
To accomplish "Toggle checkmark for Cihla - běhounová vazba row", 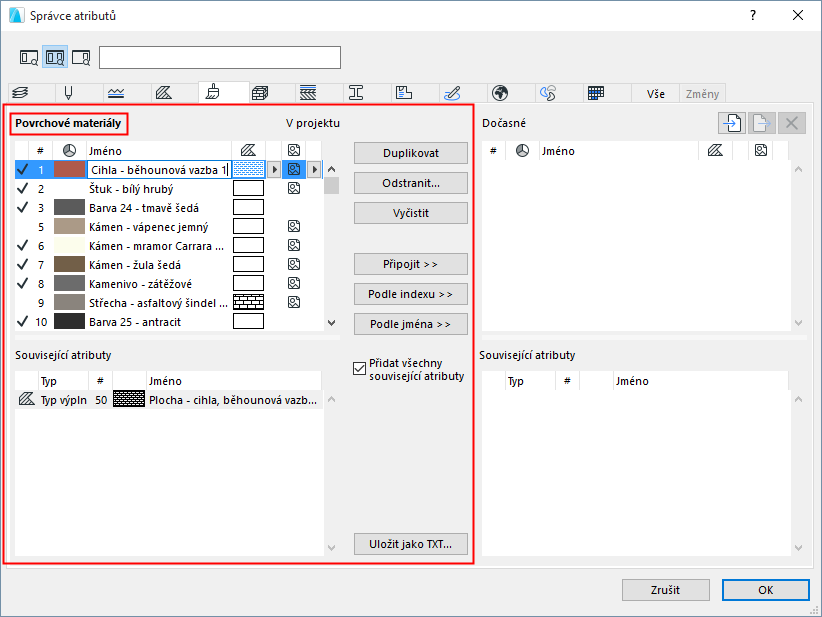I will coord(23,169).
